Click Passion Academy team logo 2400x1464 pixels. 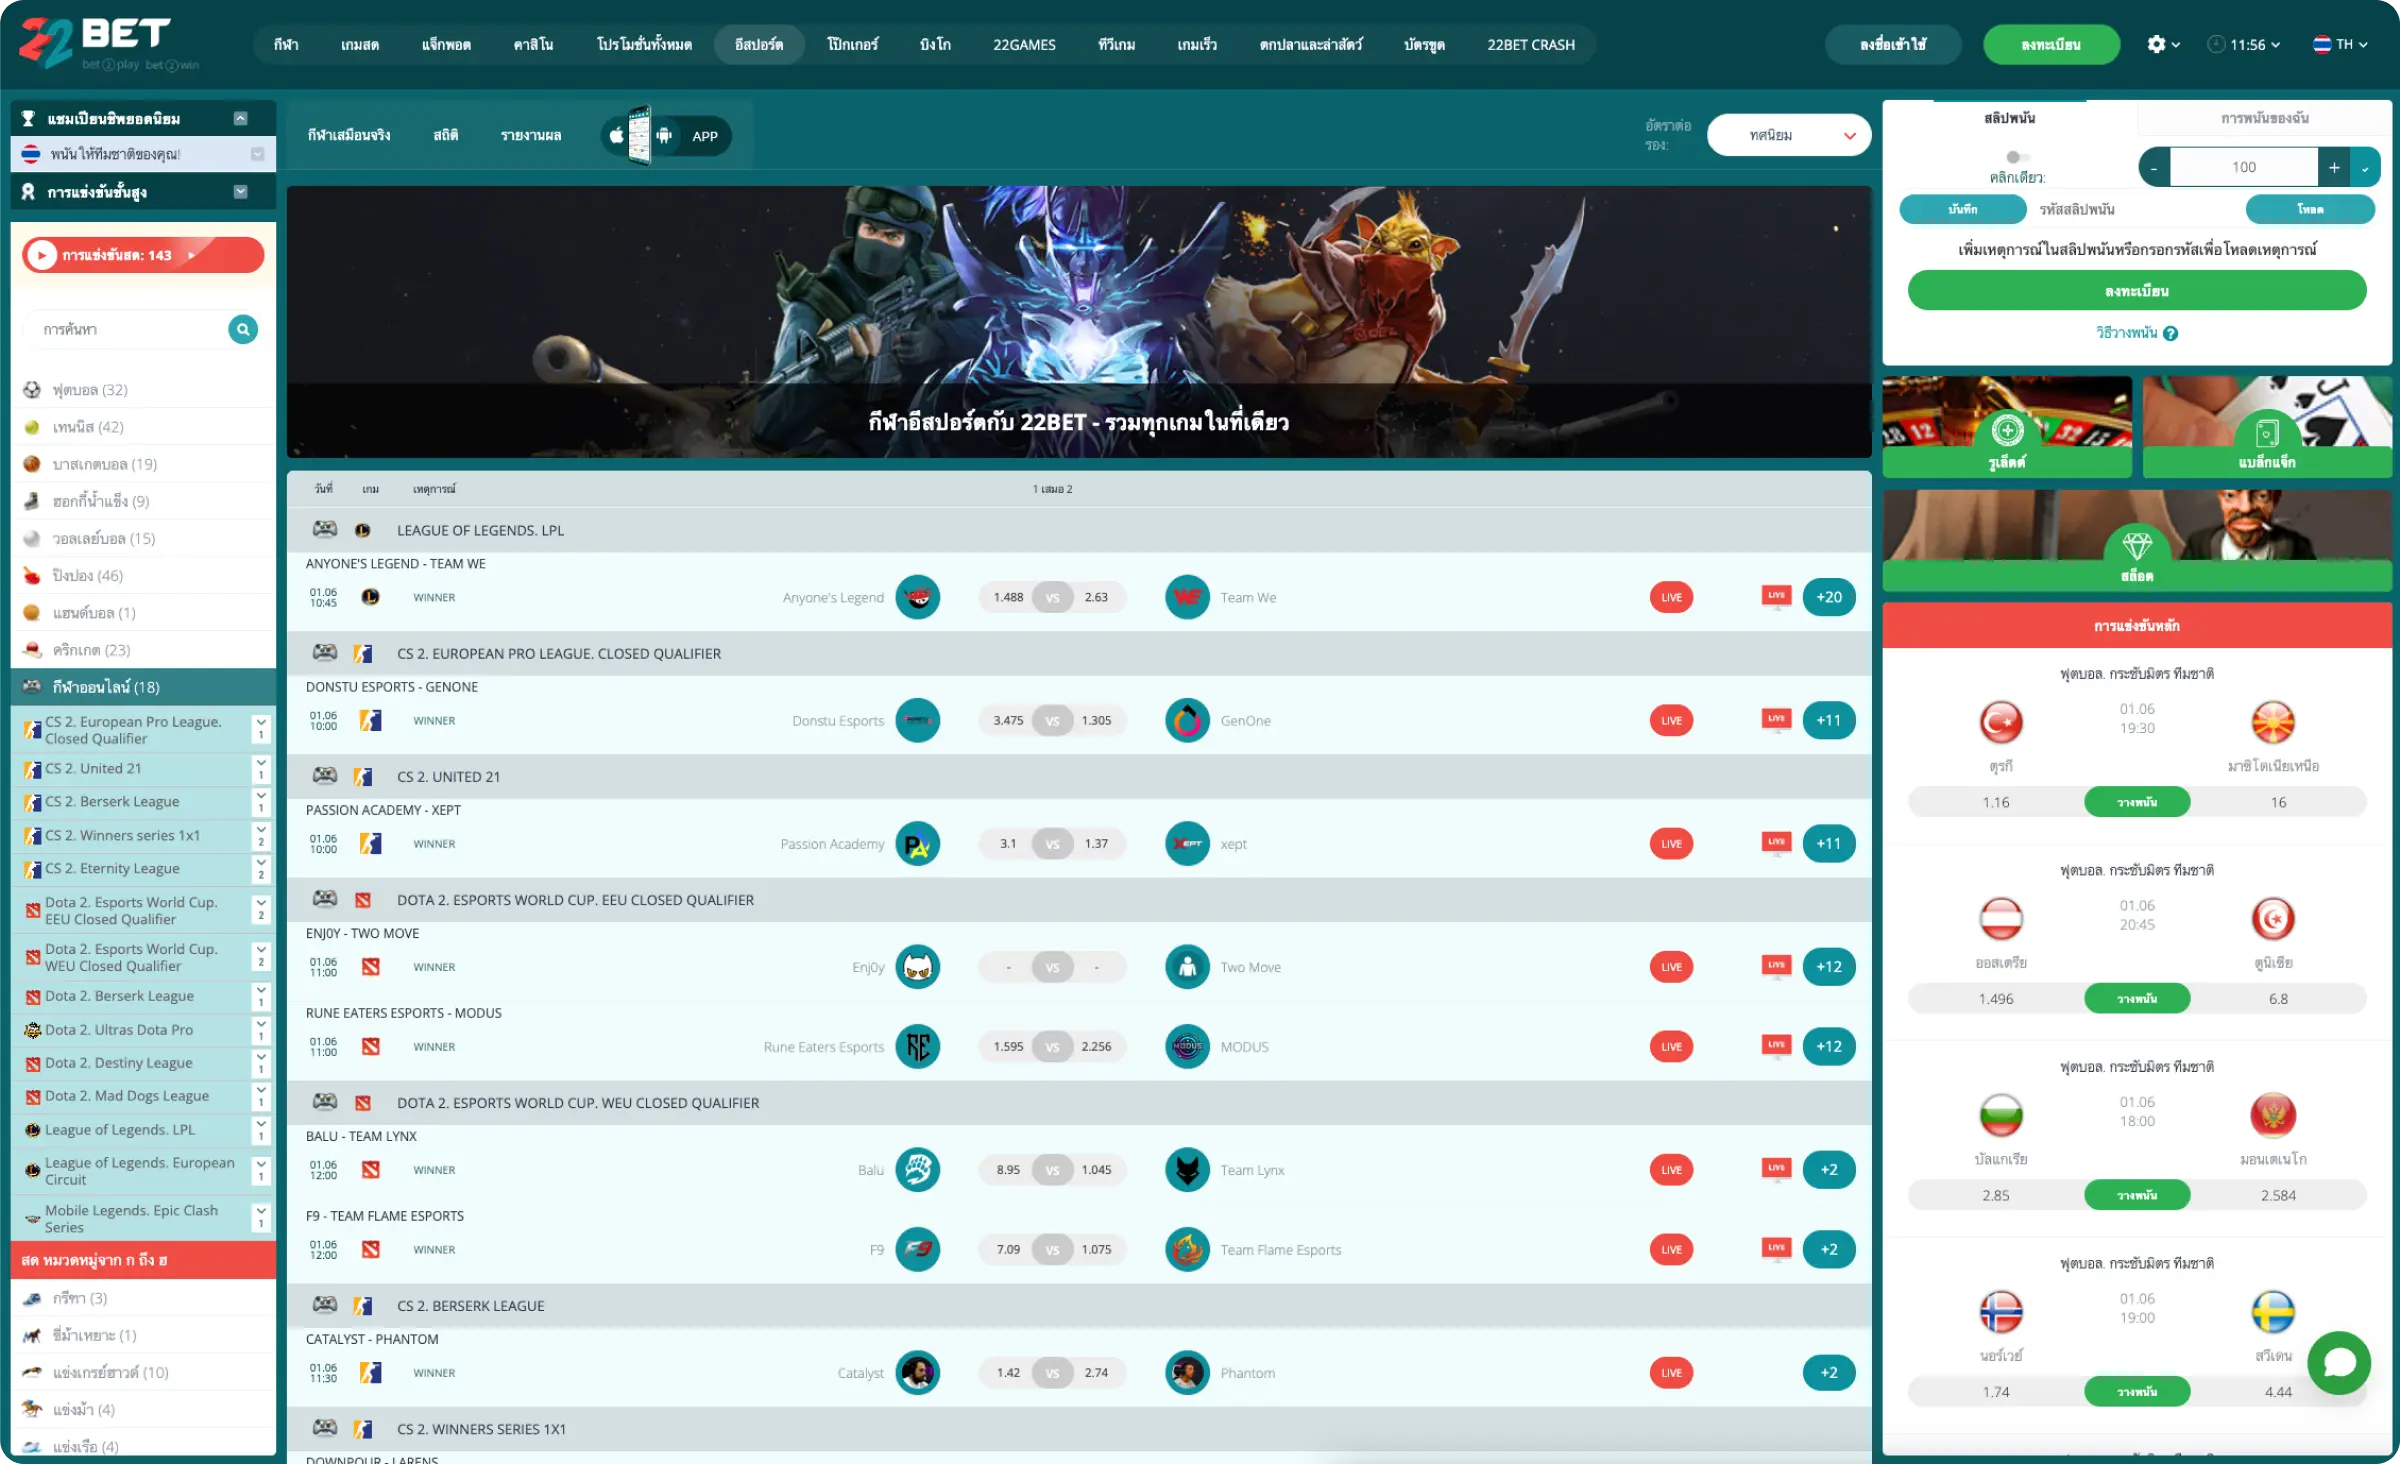click(x=917, y=843)
